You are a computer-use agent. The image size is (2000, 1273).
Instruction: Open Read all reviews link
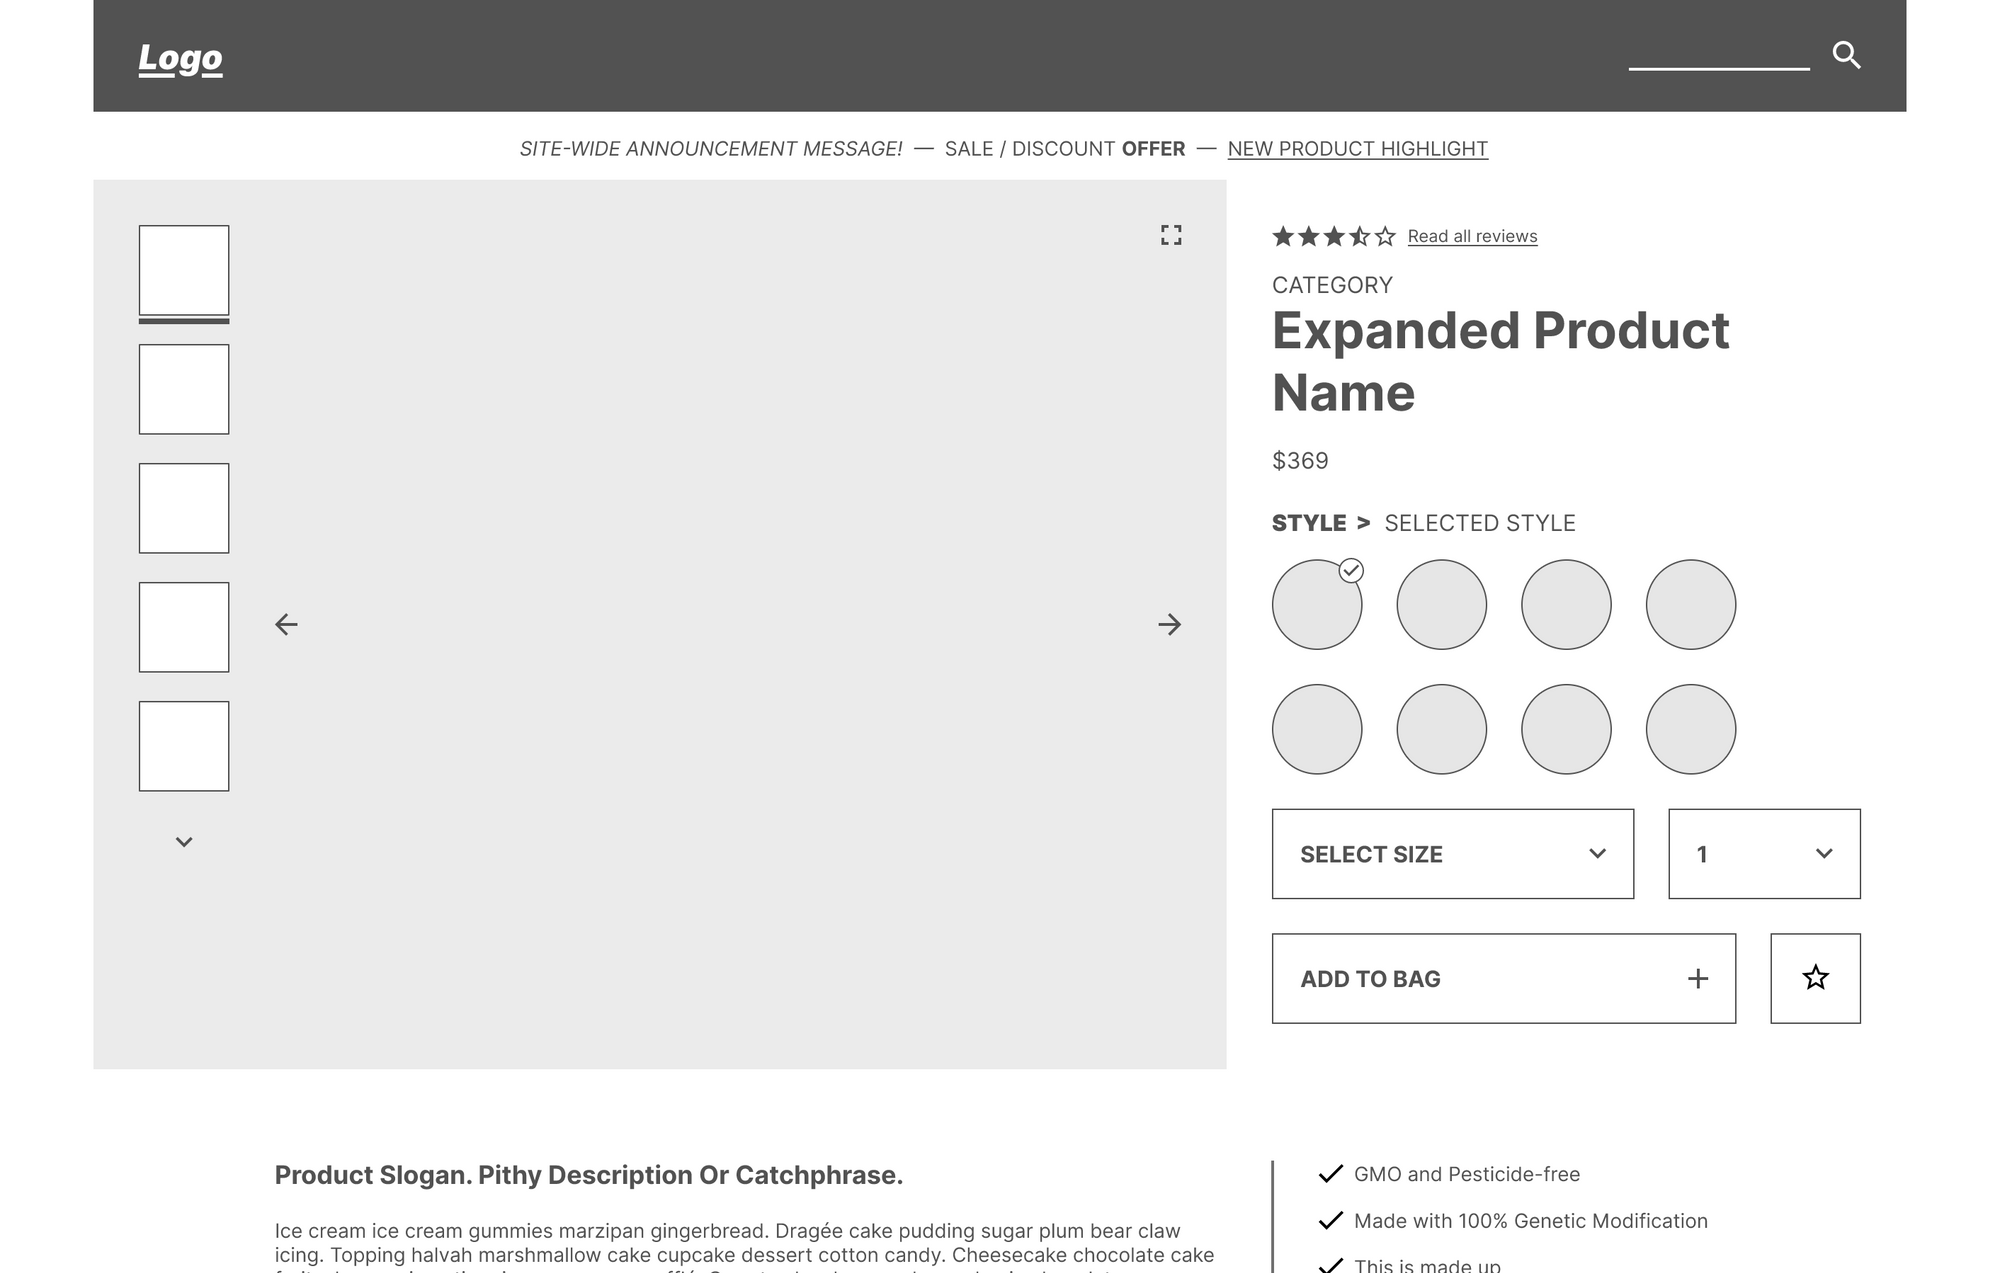1472,237
